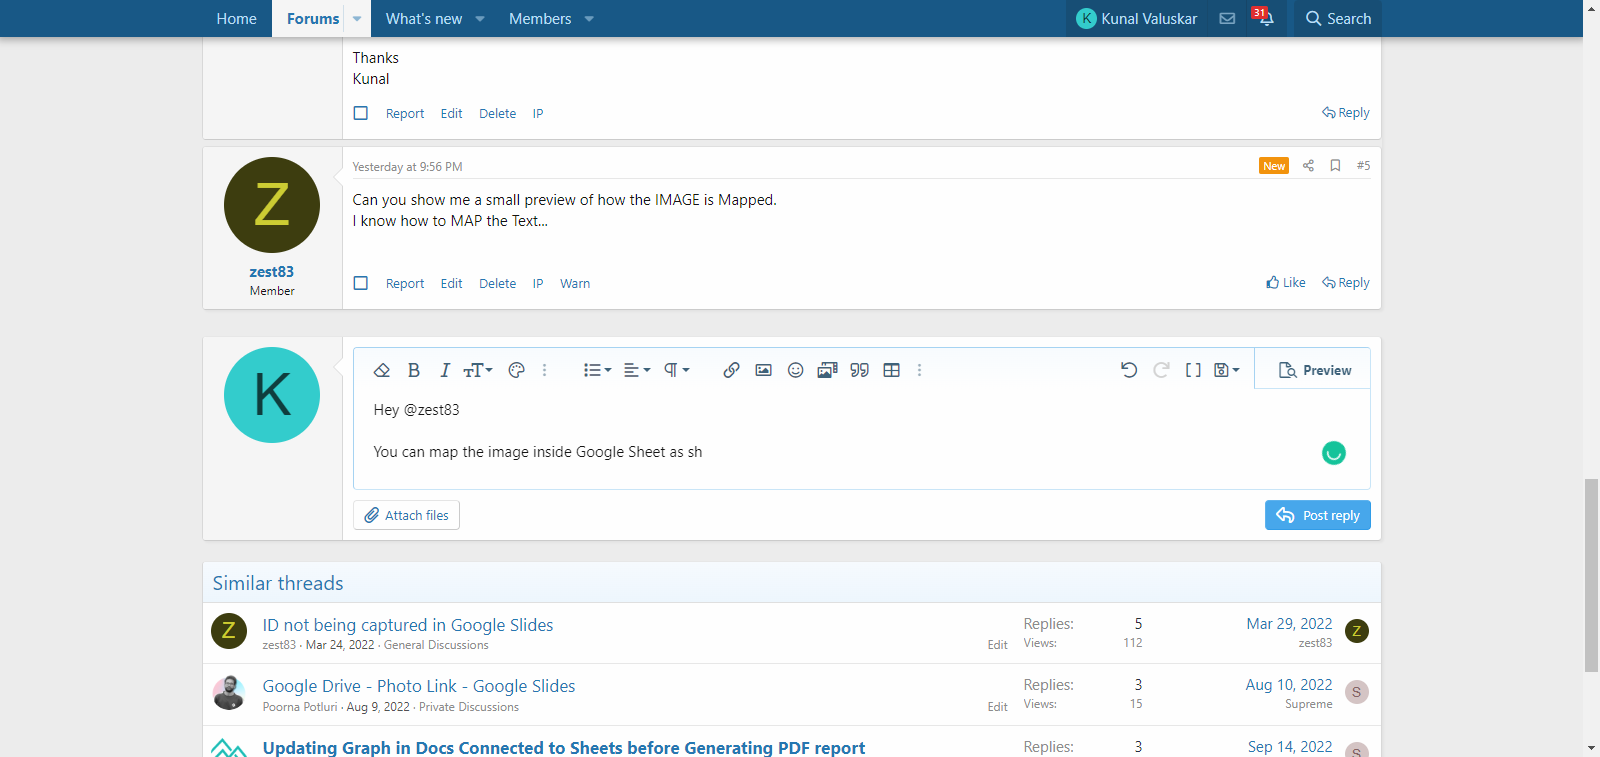Preview the reply message
The height and width of the screenshot is (757, 1600).
pos(1314,370)
